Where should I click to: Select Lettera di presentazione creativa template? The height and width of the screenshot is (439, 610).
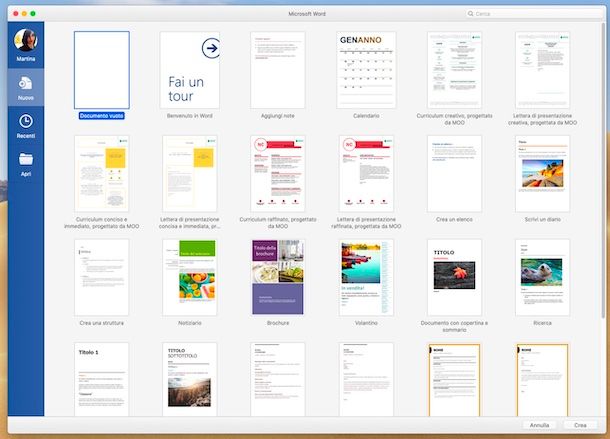click(x=543, y=70)
